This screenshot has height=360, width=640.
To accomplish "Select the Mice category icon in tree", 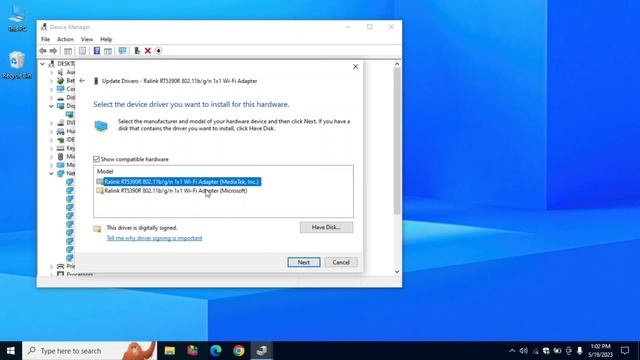I will coord(60,156).
